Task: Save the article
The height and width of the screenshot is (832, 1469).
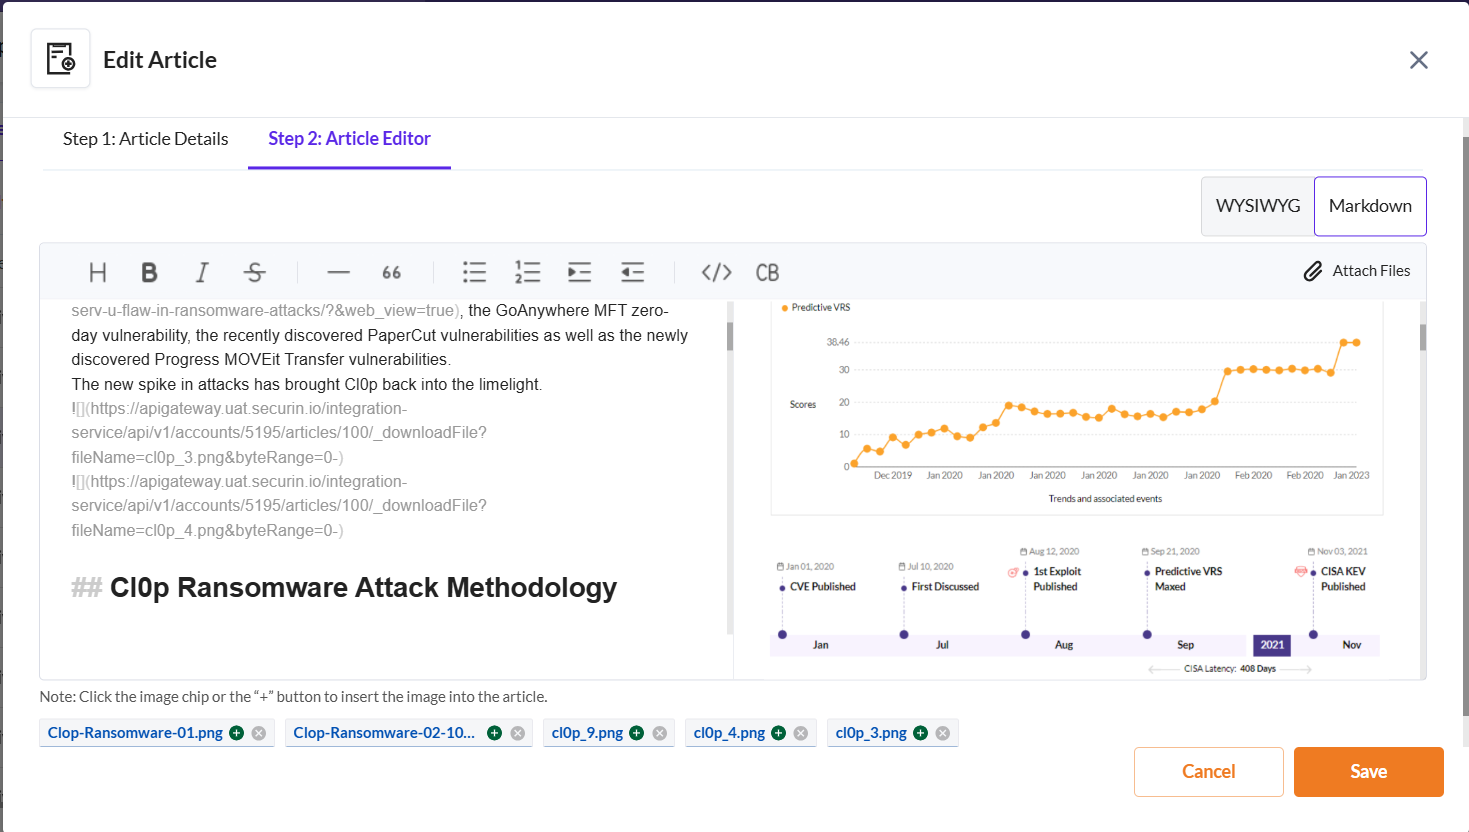Action: click(1369, 772)
